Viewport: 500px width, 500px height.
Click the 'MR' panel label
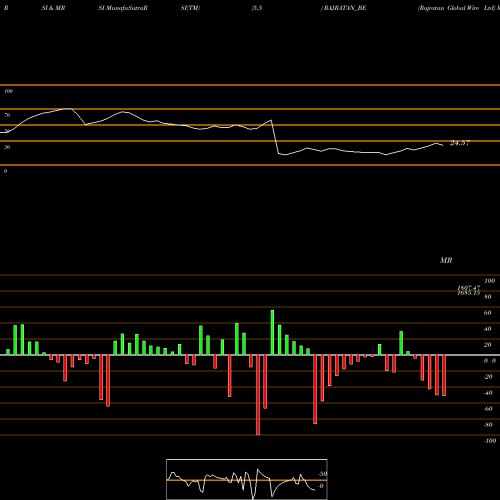tap(446, 260)
